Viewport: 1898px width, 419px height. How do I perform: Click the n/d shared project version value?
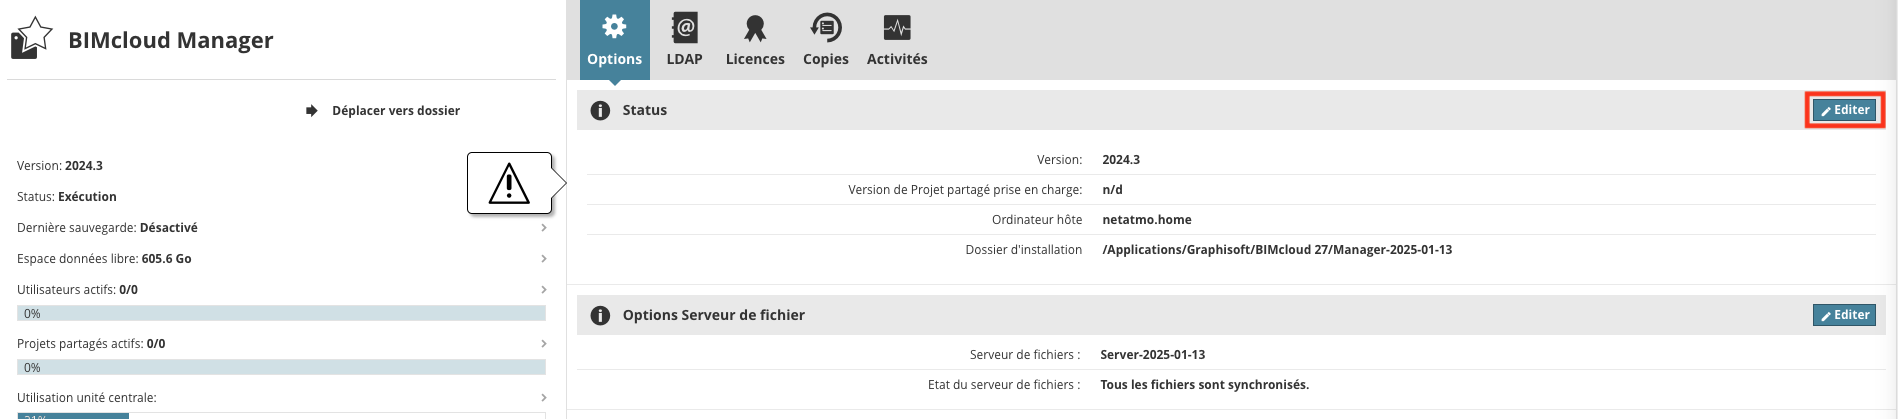click(x=1112, y=190)
